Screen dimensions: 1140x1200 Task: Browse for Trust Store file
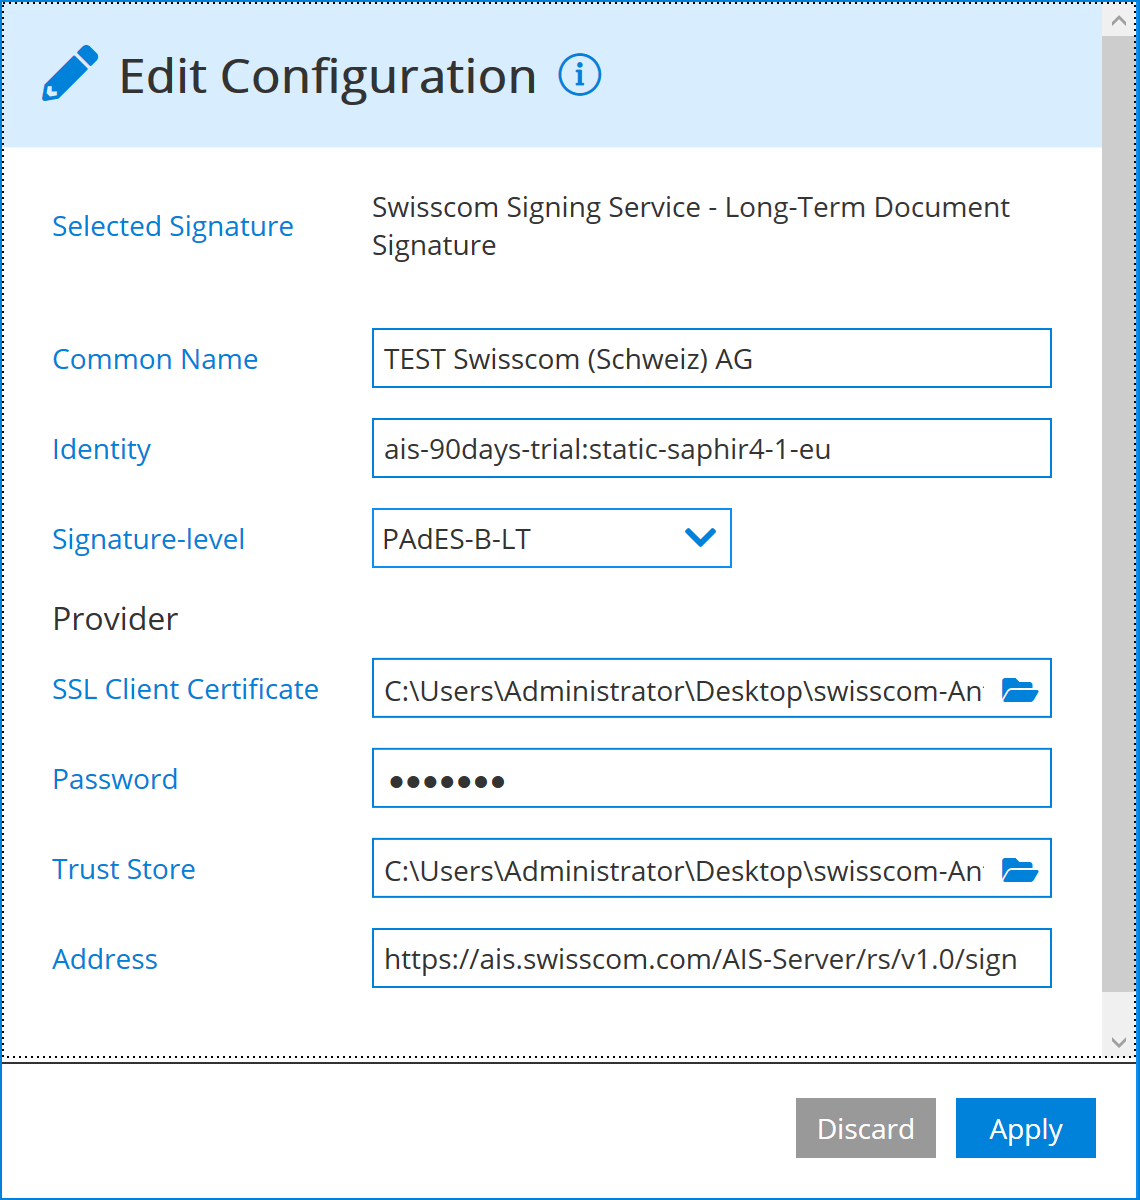1020,869
